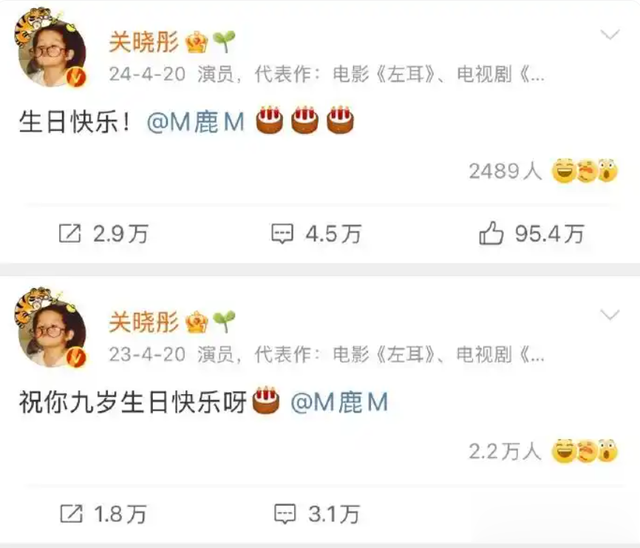
Task: Expand the dropdown chevron on the 23-4-20 post
Action: pos(610,315)
